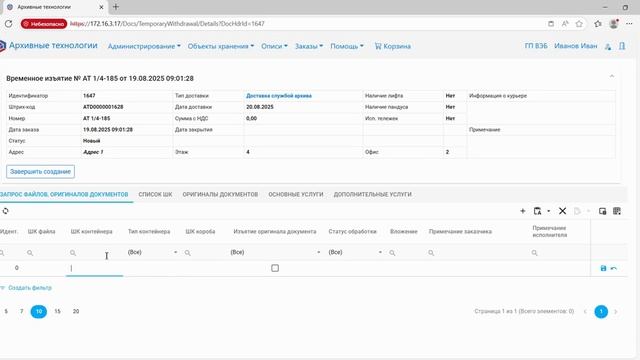This screenshot has height=360, width=640.
Task: Click the Завершить создание button
Action: coord(40,171)
